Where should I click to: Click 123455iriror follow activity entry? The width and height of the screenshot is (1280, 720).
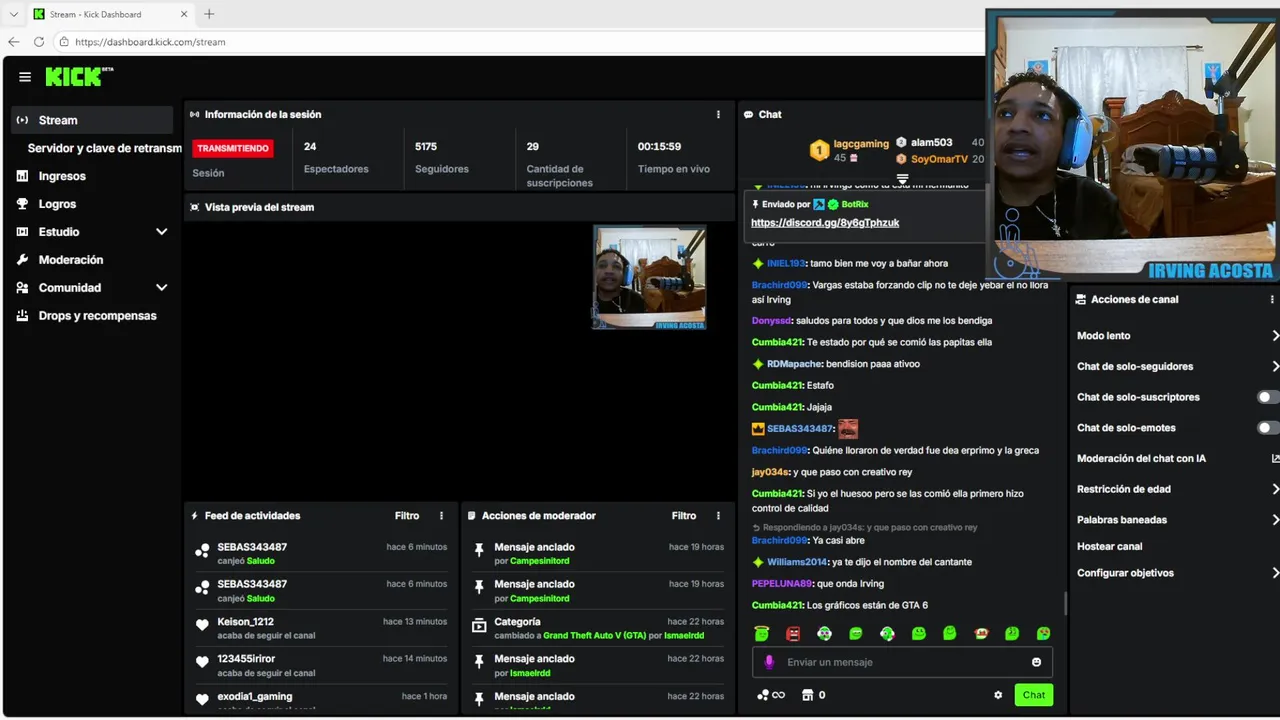[x=320, y=666]
